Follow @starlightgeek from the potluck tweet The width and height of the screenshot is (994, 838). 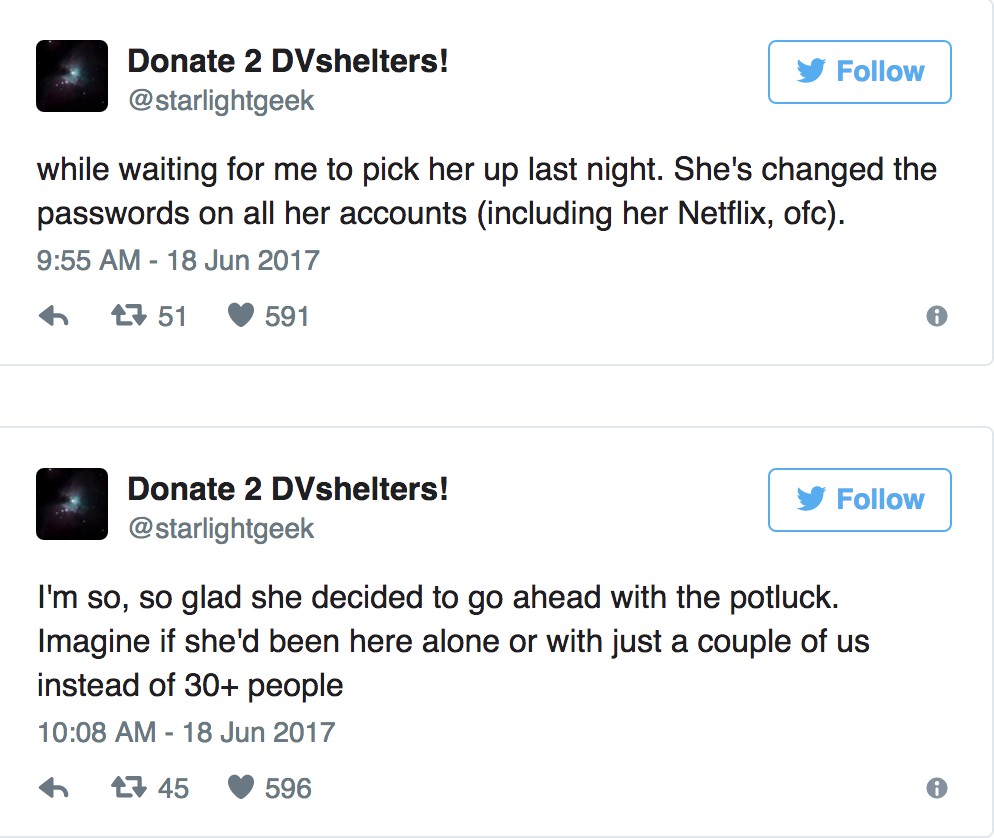tap(859, 499)
